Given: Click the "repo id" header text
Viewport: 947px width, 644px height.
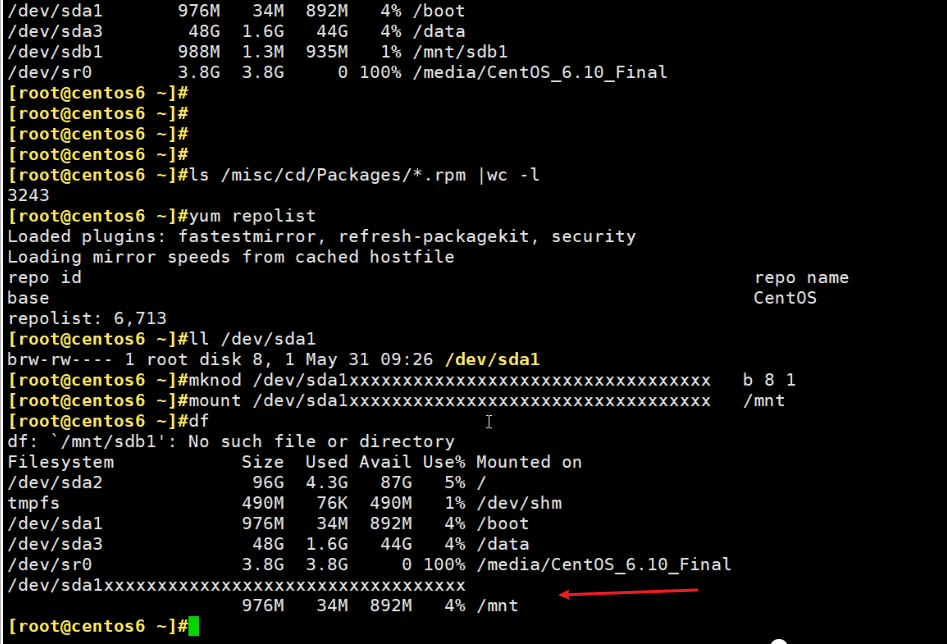Looking at the screenshot, I should point(44,277).
